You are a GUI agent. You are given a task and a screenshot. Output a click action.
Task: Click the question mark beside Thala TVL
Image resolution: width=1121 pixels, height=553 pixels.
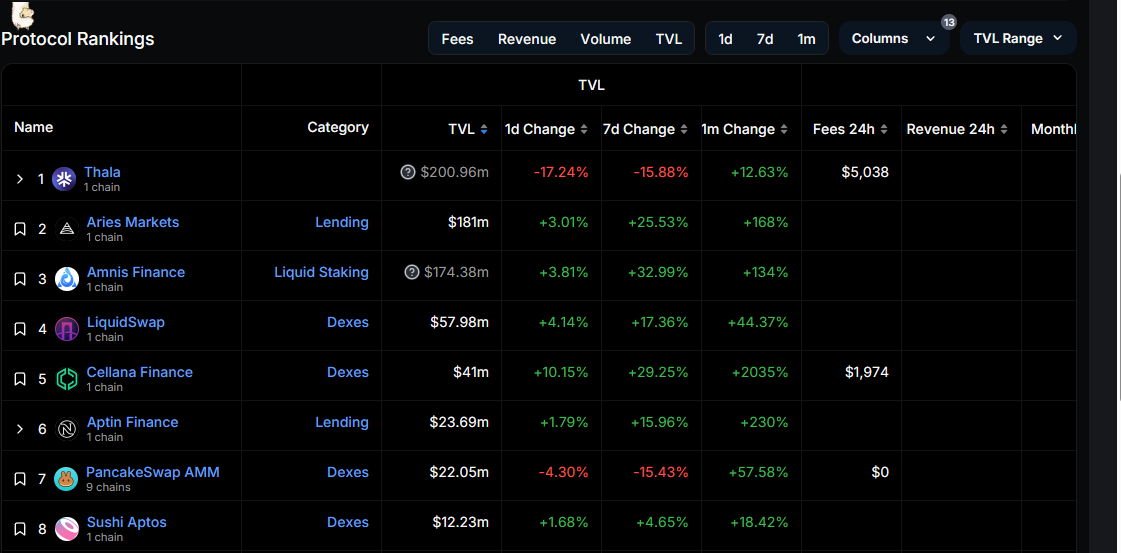click(408, 172)
